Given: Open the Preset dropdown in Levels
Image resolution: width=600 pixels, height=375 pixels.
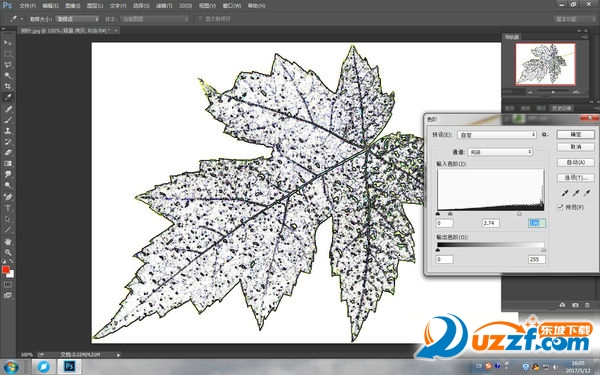Looking at the screenshot, I should [x=497, y=135].
